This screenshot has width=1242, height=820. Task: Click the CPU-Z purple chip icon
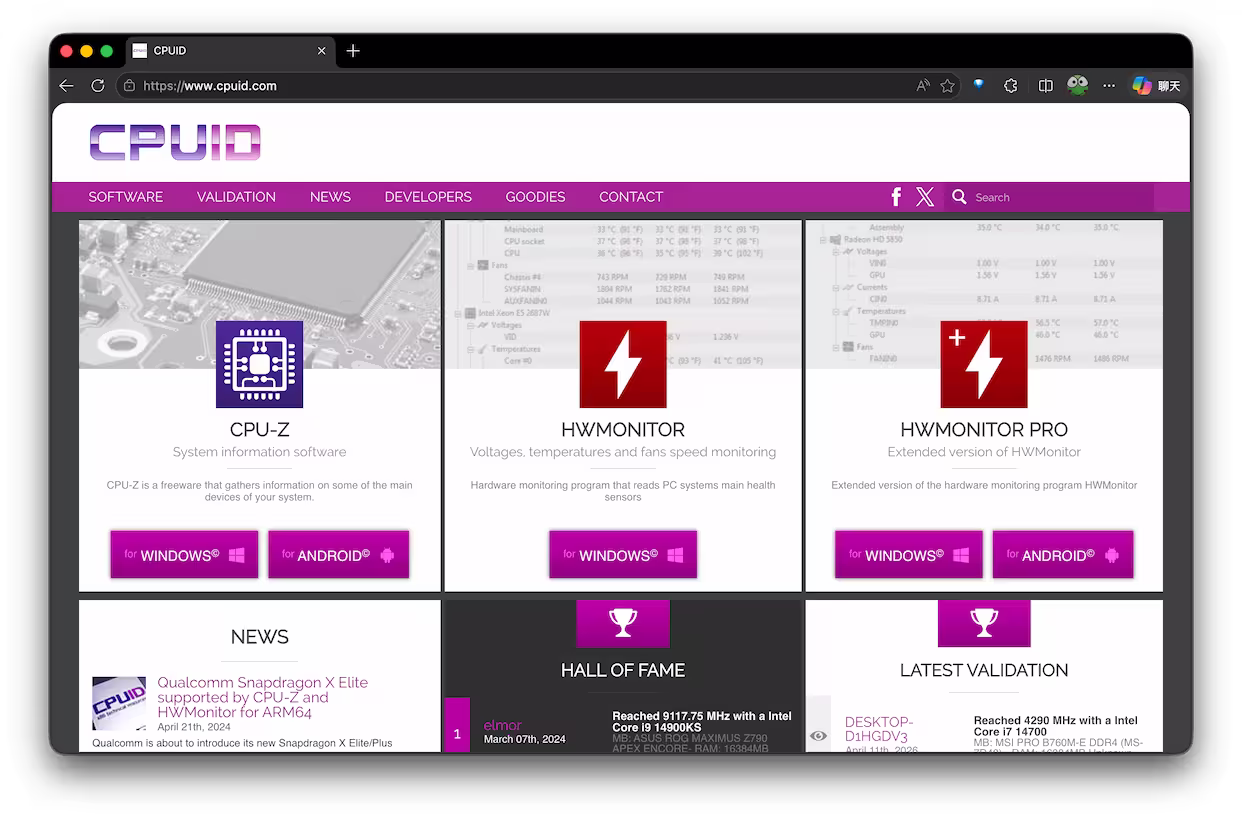[259, 364]
